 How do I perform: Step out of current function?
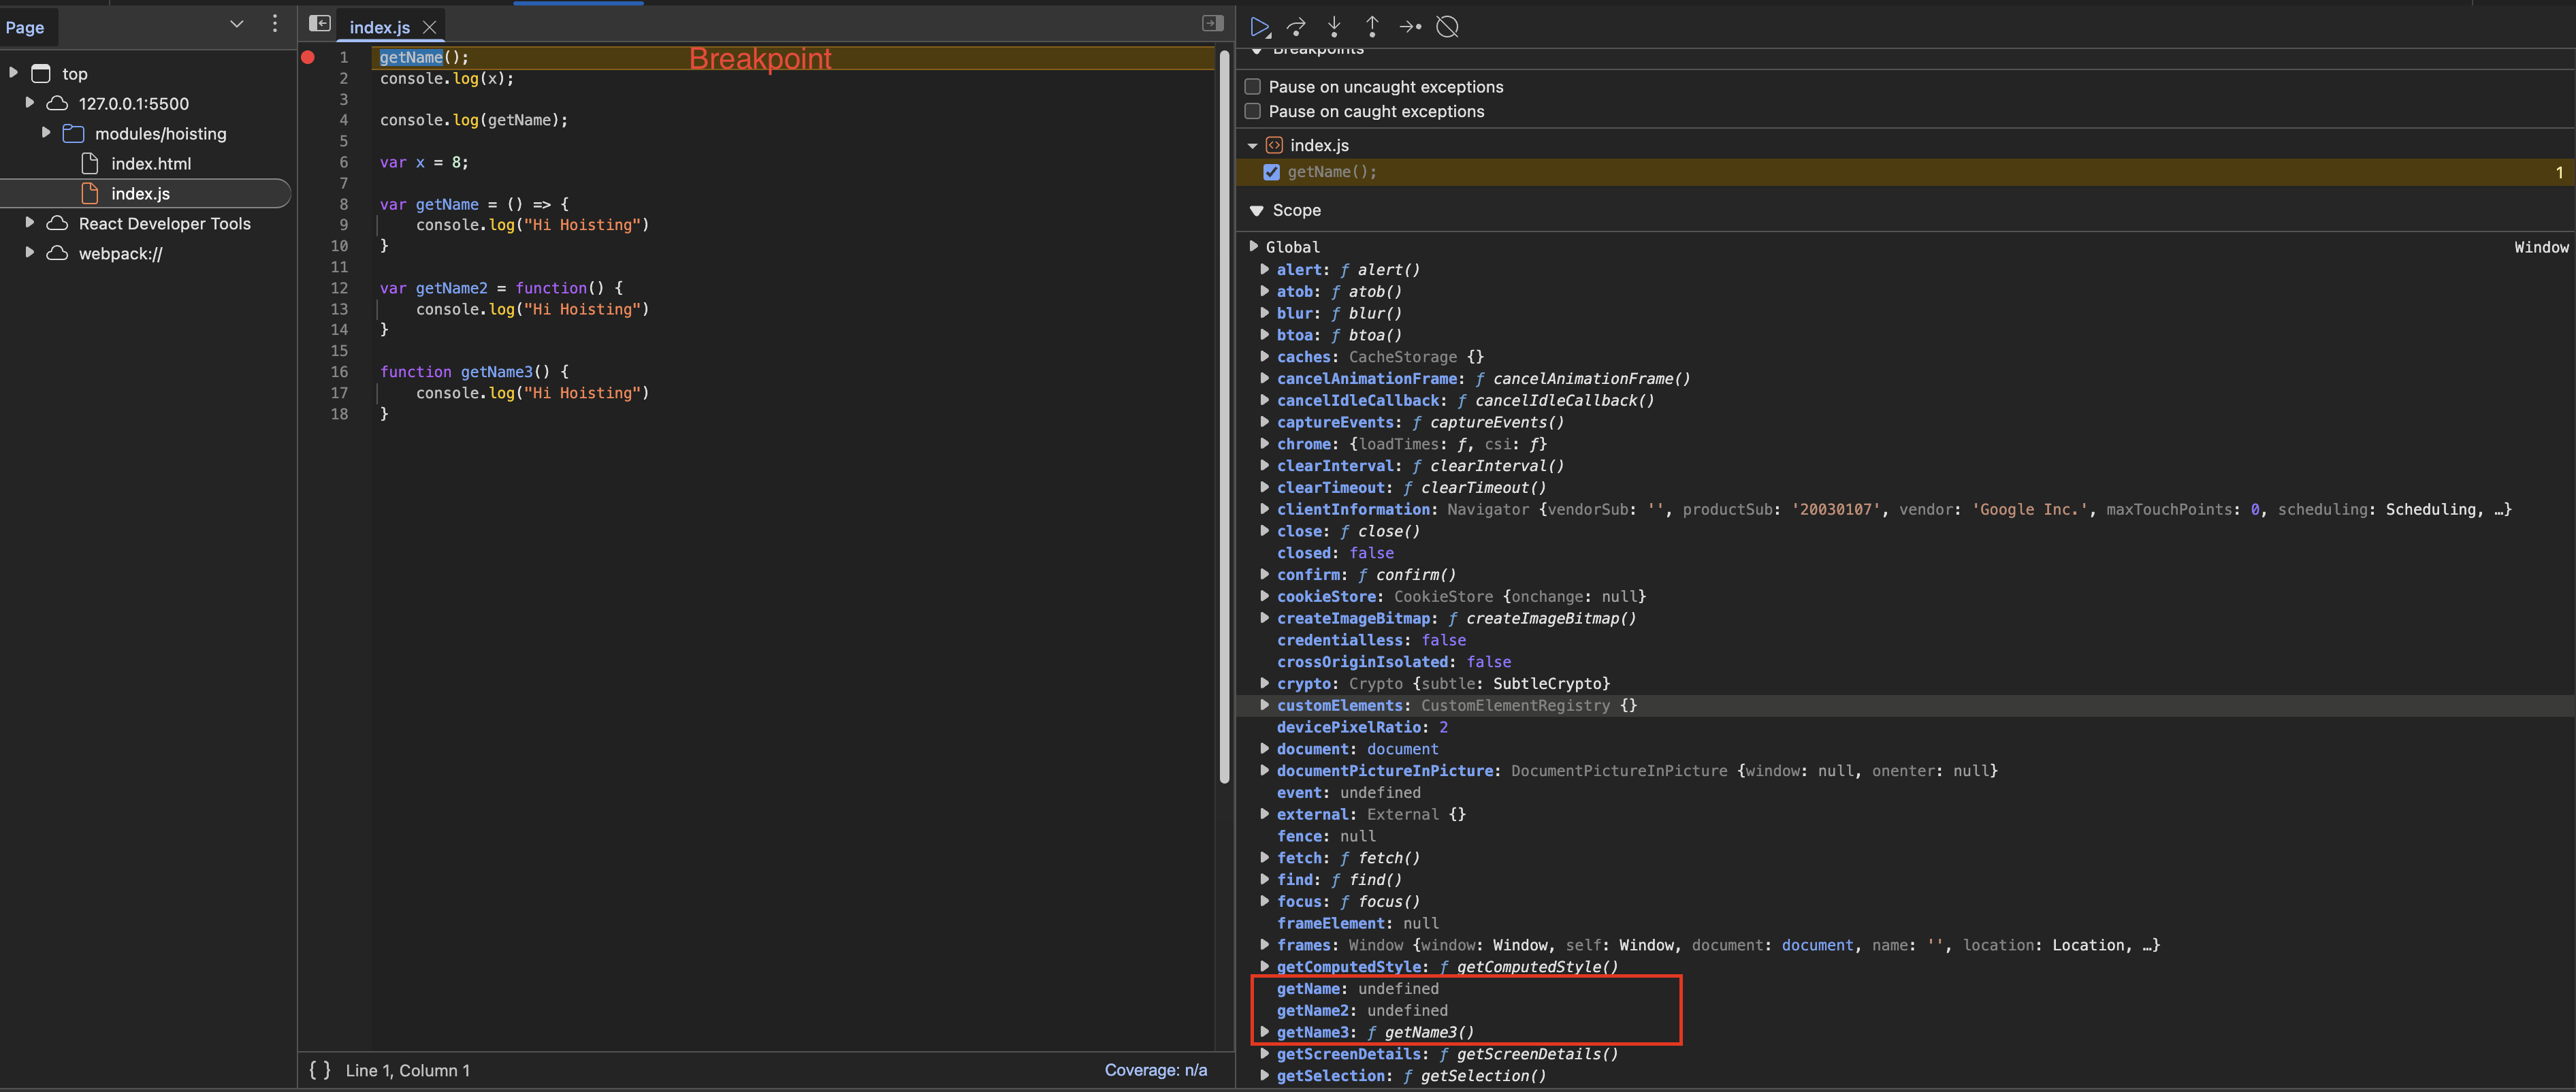tap(1372, 27)
